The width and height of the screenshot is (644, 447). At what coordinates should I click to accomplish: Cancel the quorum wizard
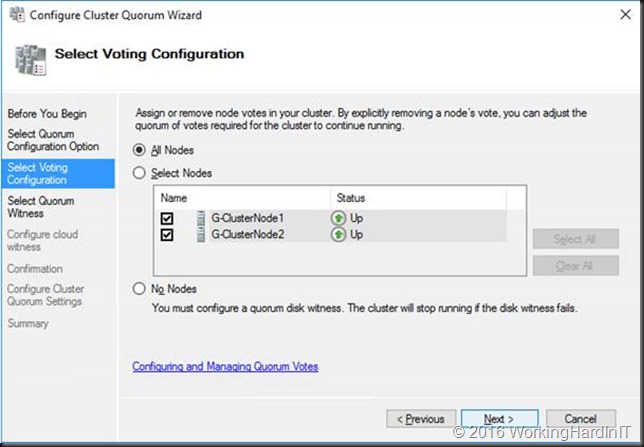click(580, 419)
